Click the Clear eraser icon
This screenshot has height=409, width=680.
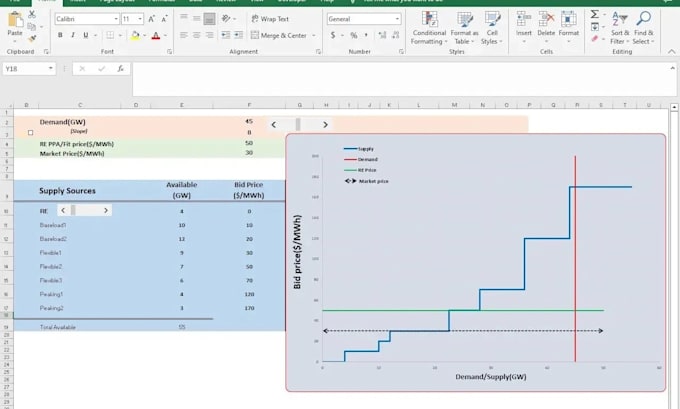595,39
